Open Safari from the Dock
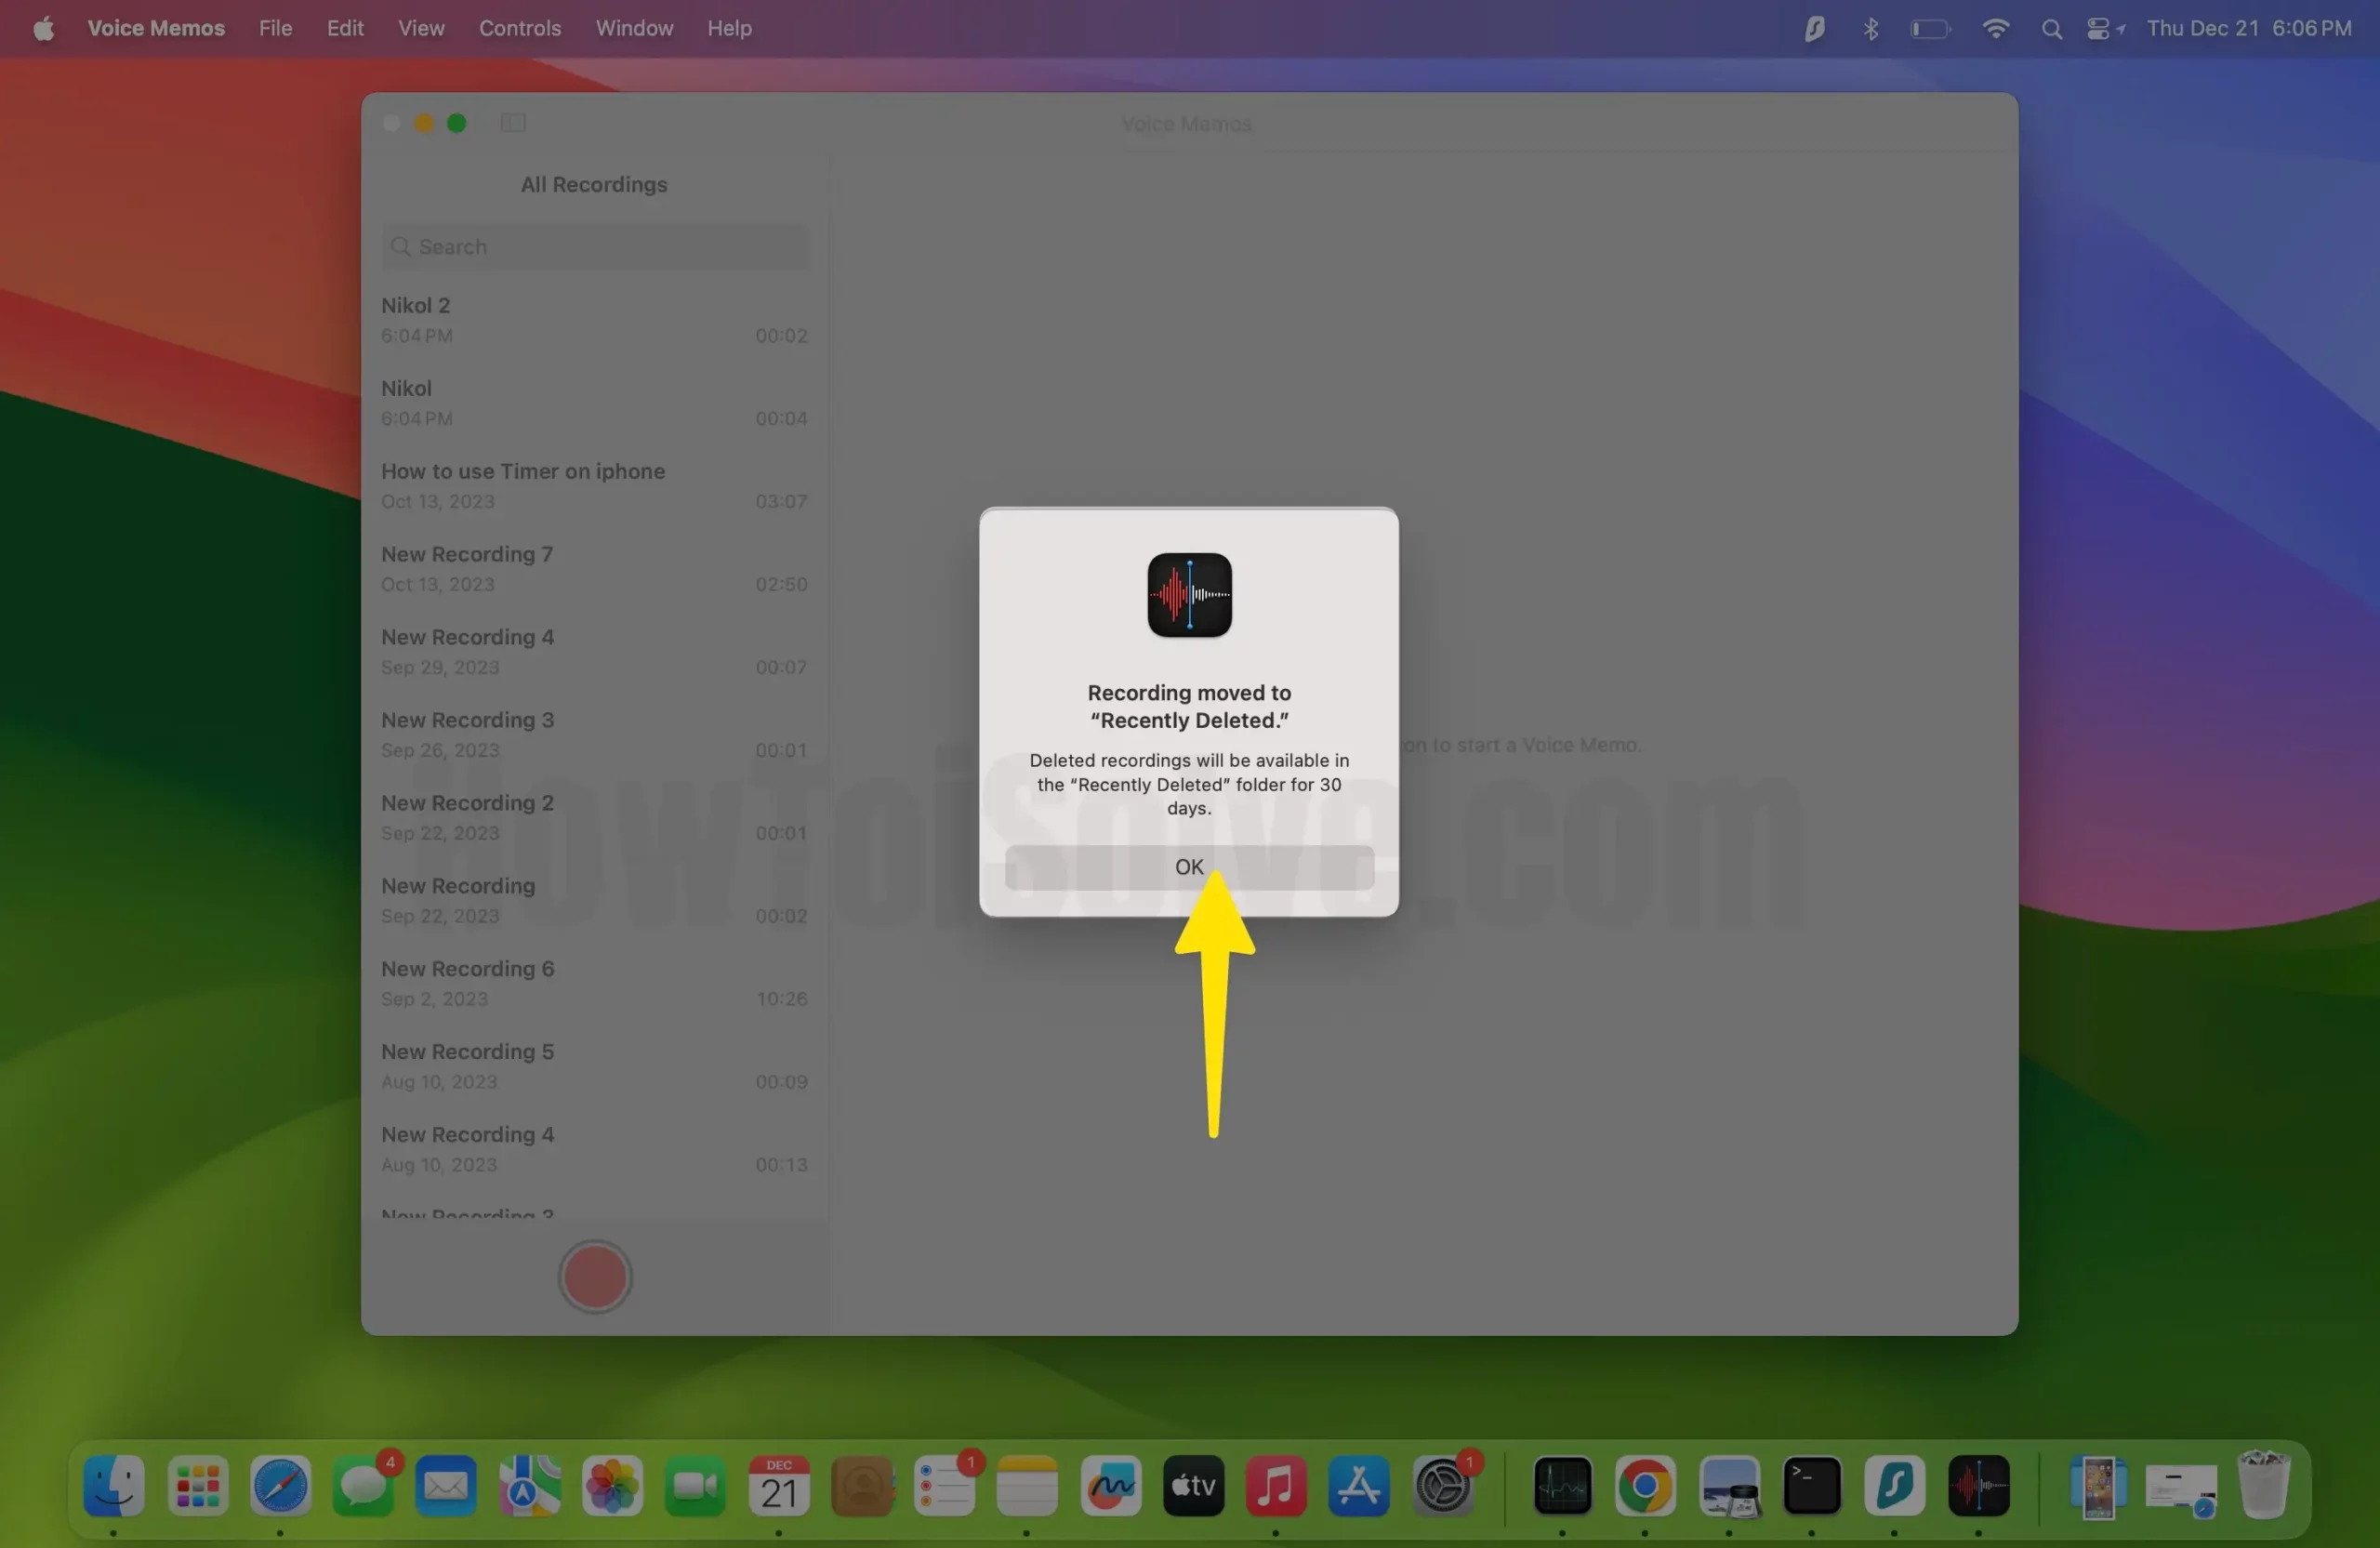 [x=280, y=1485]
